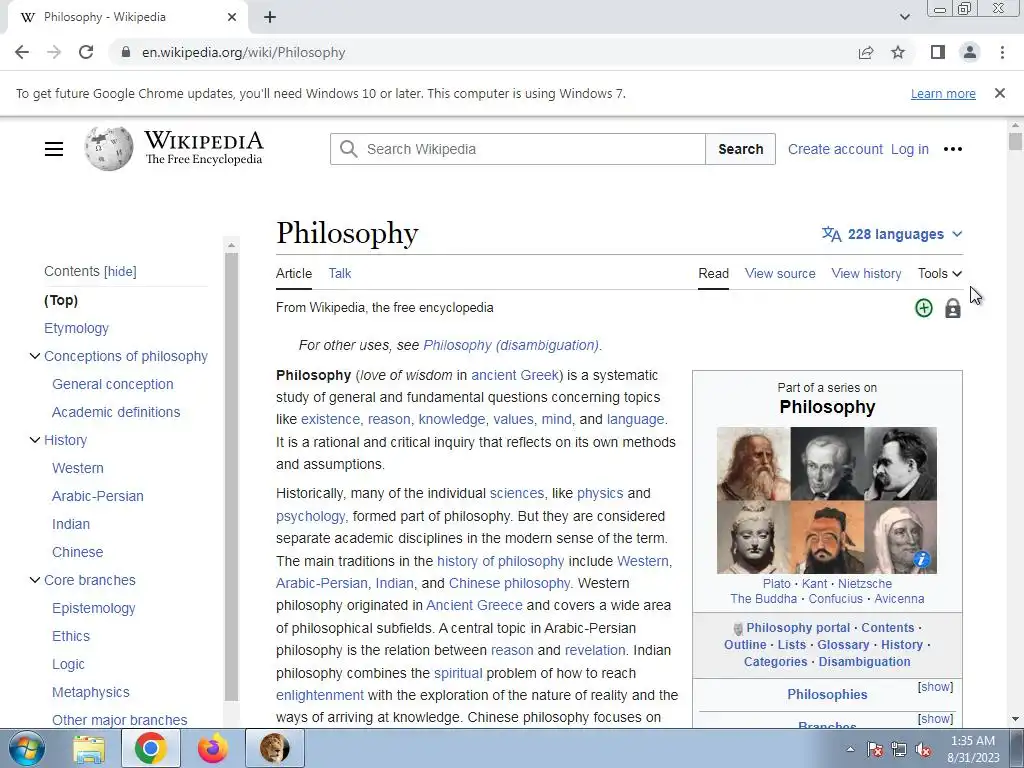Open a new tab with plus button
This screenshot has width=1024, height=768.
(270, 17)
